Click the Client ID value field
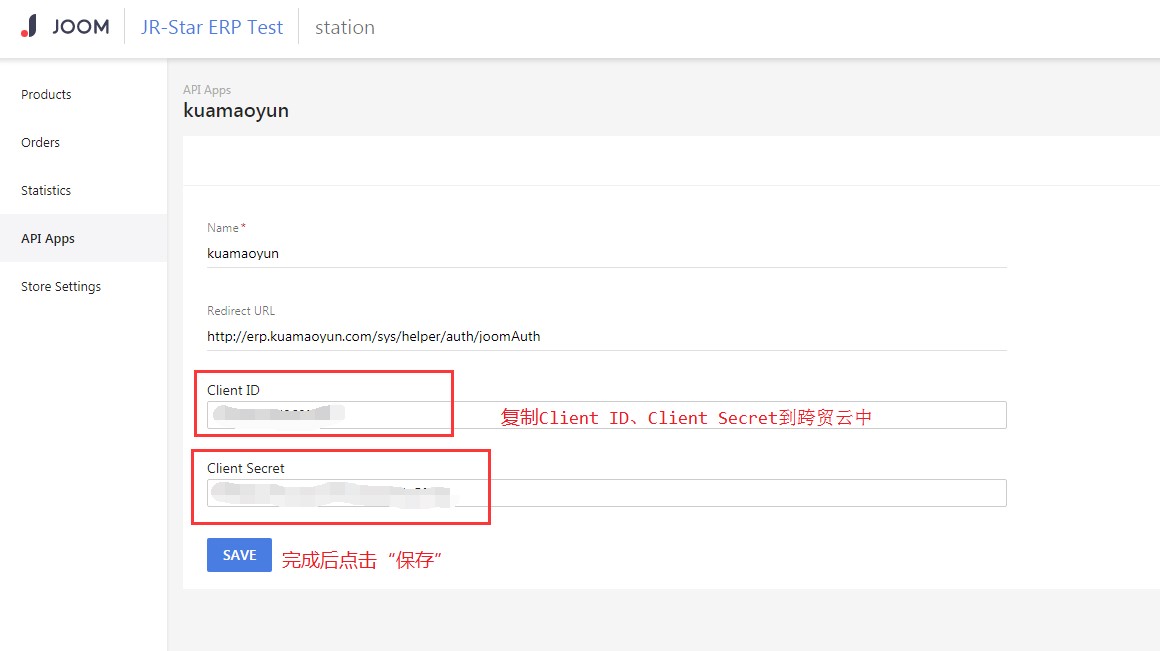1160x651 pixels. [x=607, y=415]
